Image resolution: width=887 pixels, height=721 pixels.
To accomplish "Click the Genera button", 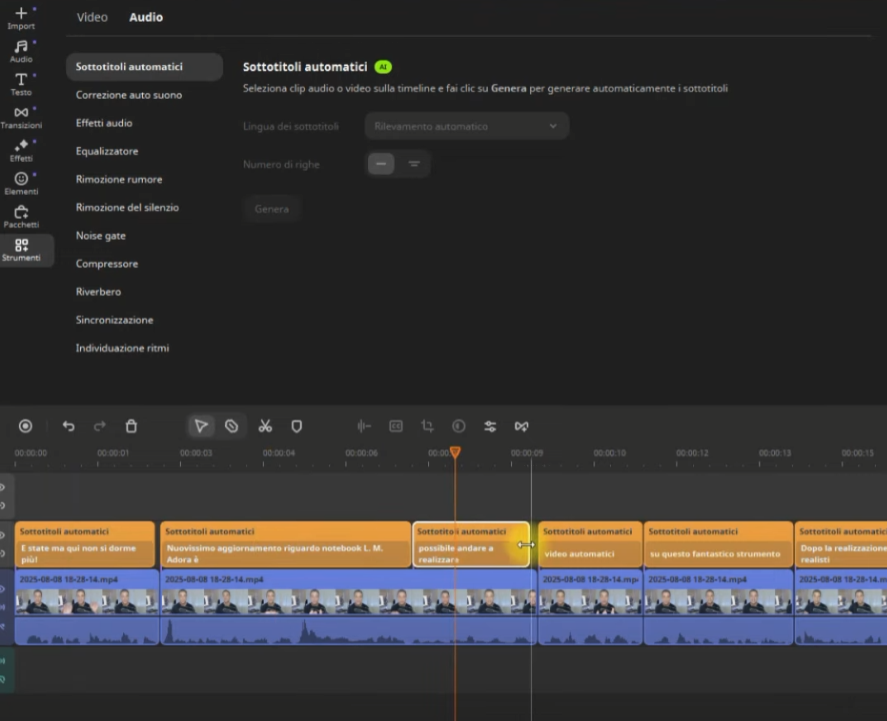I will pos(272,209).
